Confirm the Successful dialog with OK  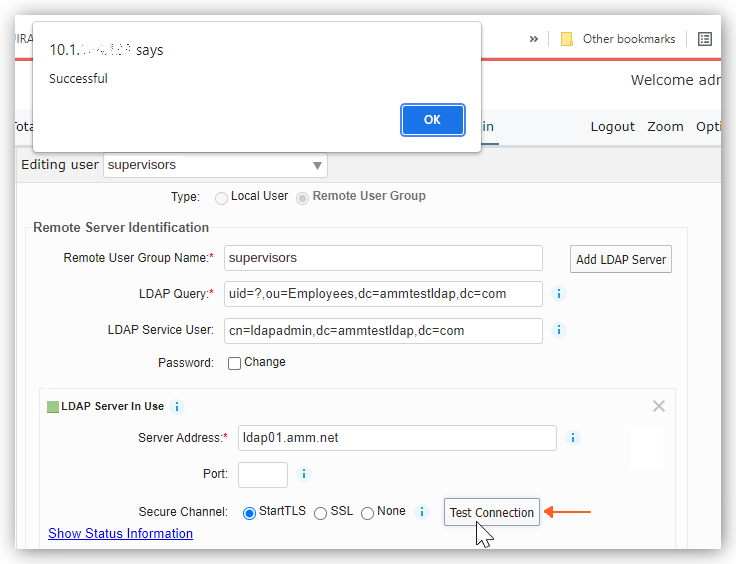432,120
